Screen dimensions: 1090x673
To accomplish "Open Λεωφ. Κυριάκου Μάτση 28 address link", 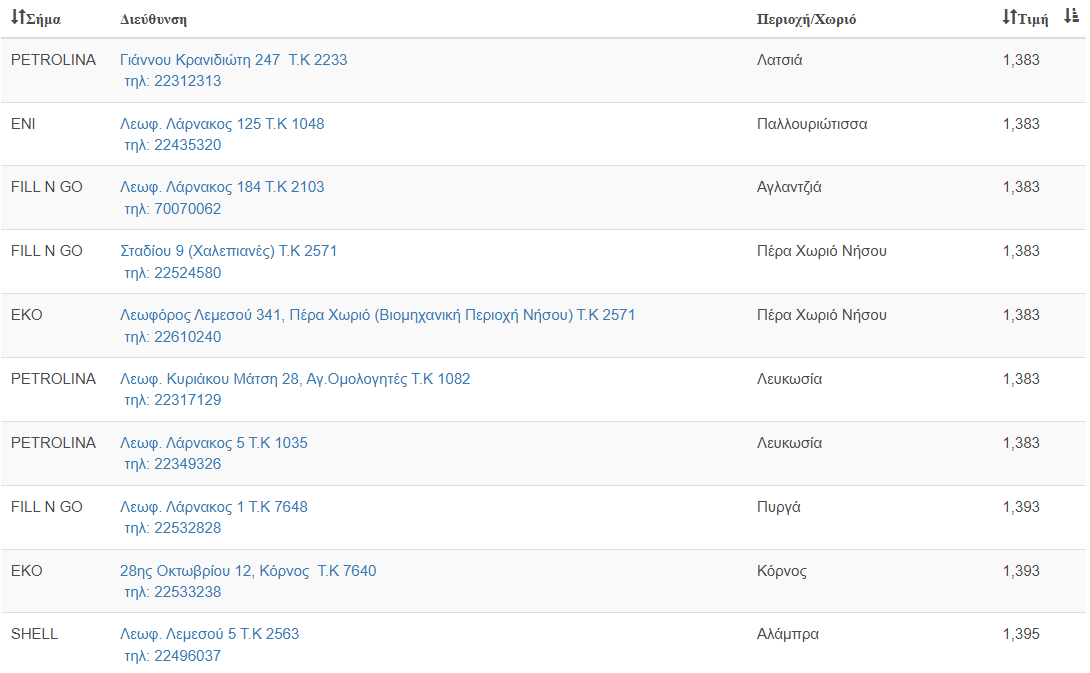I will 295,379.
